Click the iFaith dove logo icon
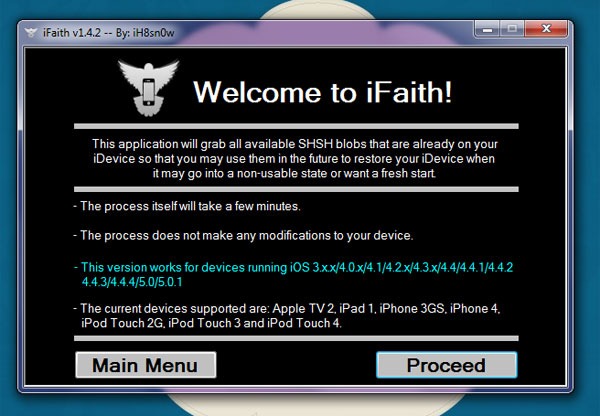600x416 pixels. 148,88
